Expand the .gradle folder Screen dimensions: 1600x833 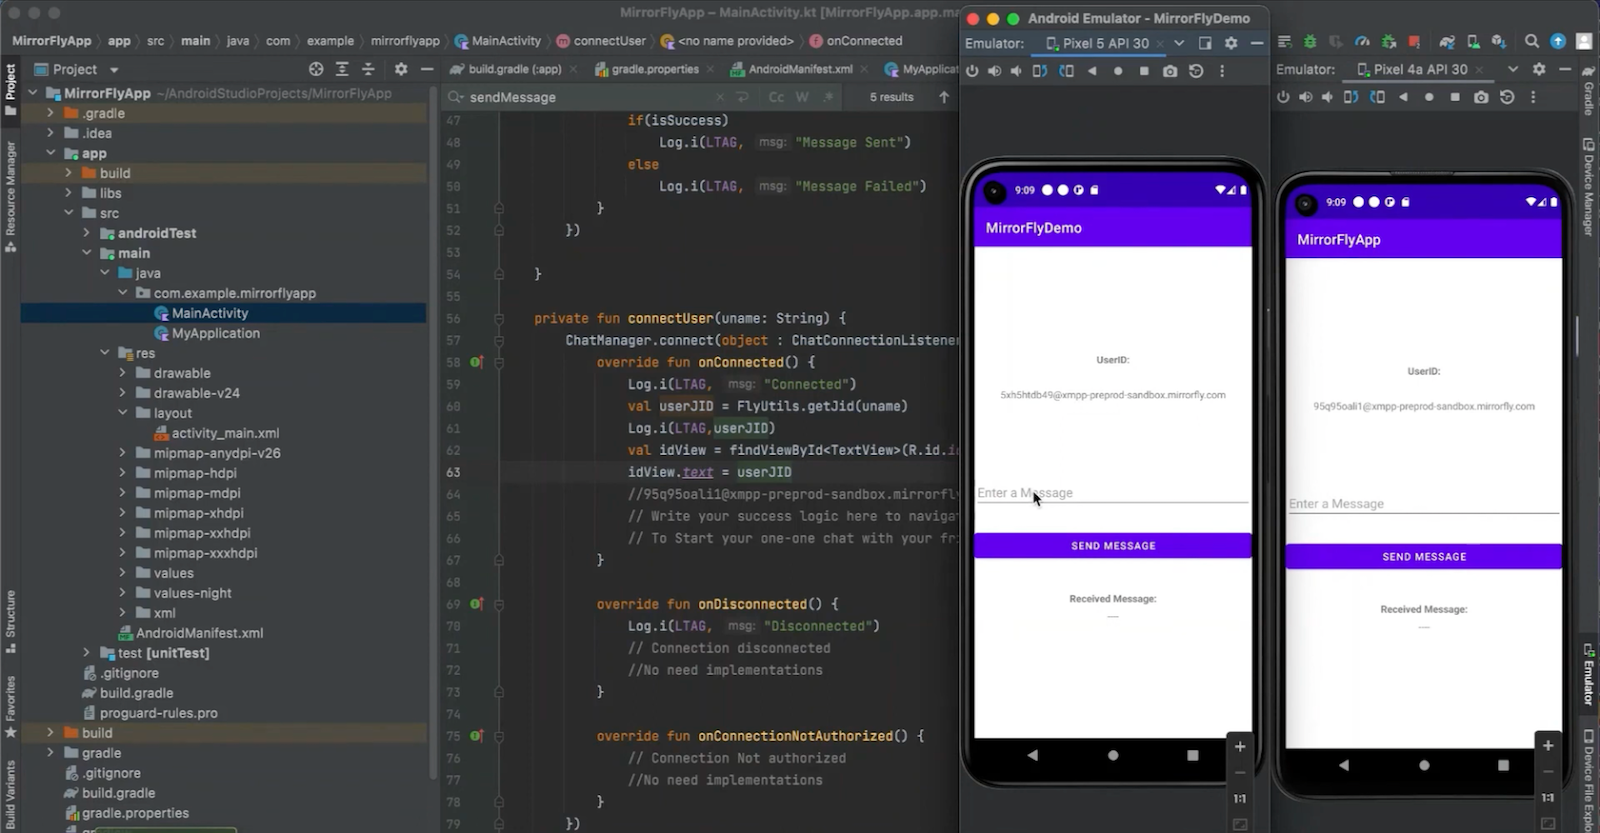point(50,113)
